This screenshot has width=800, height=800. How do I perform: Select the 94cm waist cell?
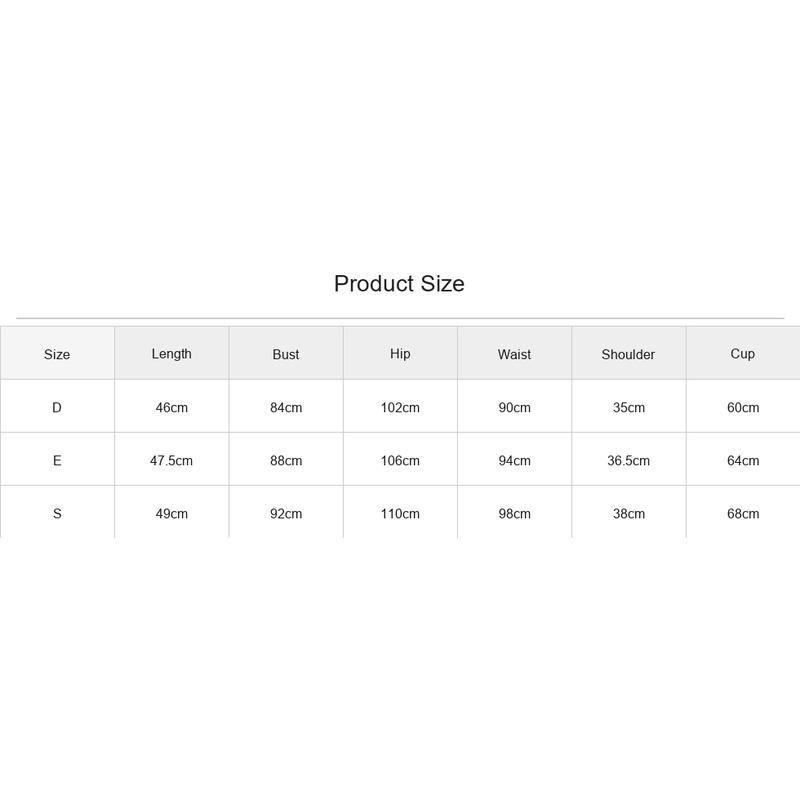click(514, 460)
